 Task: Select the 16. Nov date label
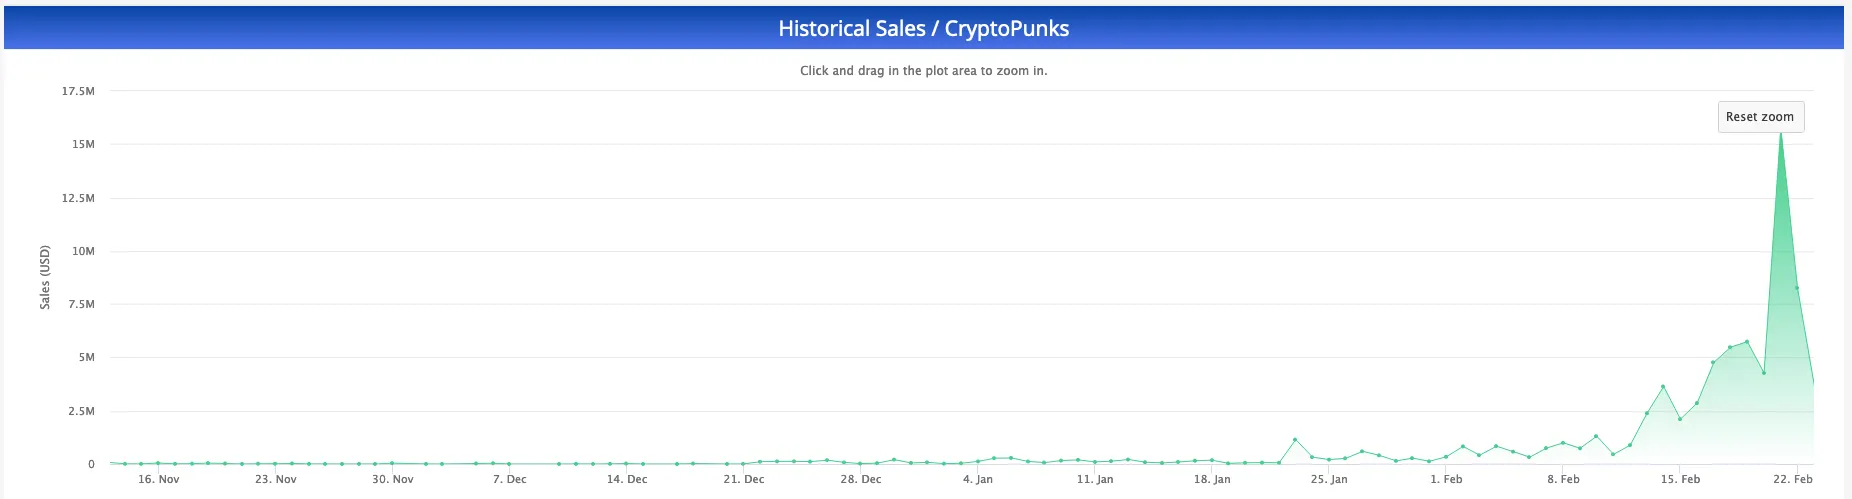click(x=159, y=480)
